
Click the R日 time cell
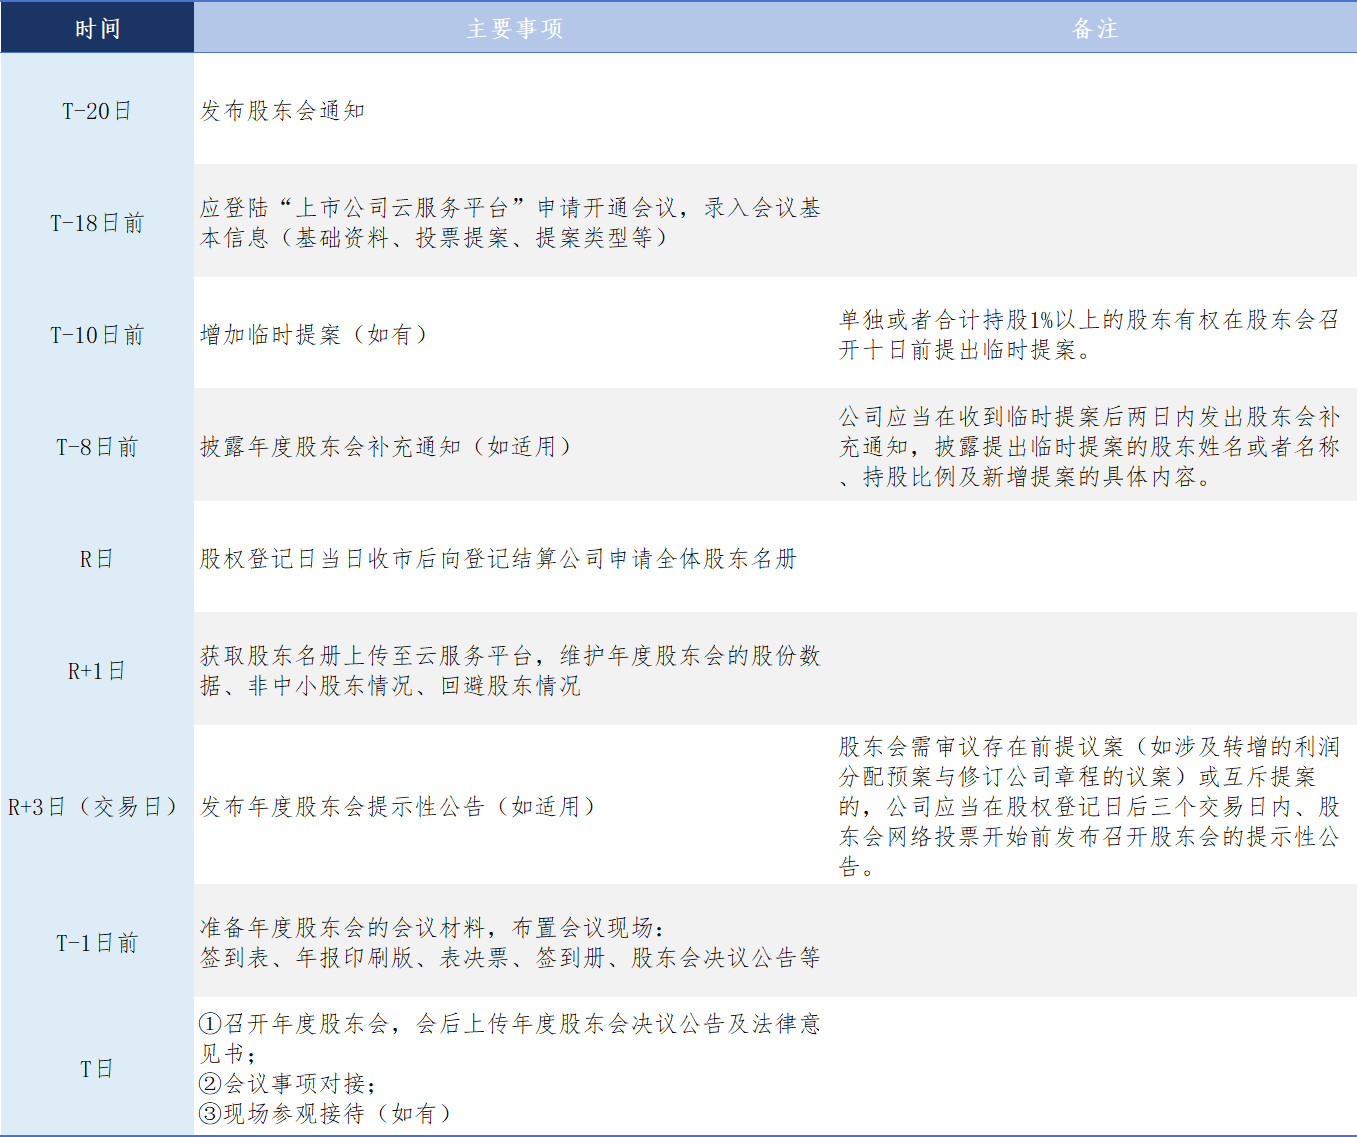97,559
